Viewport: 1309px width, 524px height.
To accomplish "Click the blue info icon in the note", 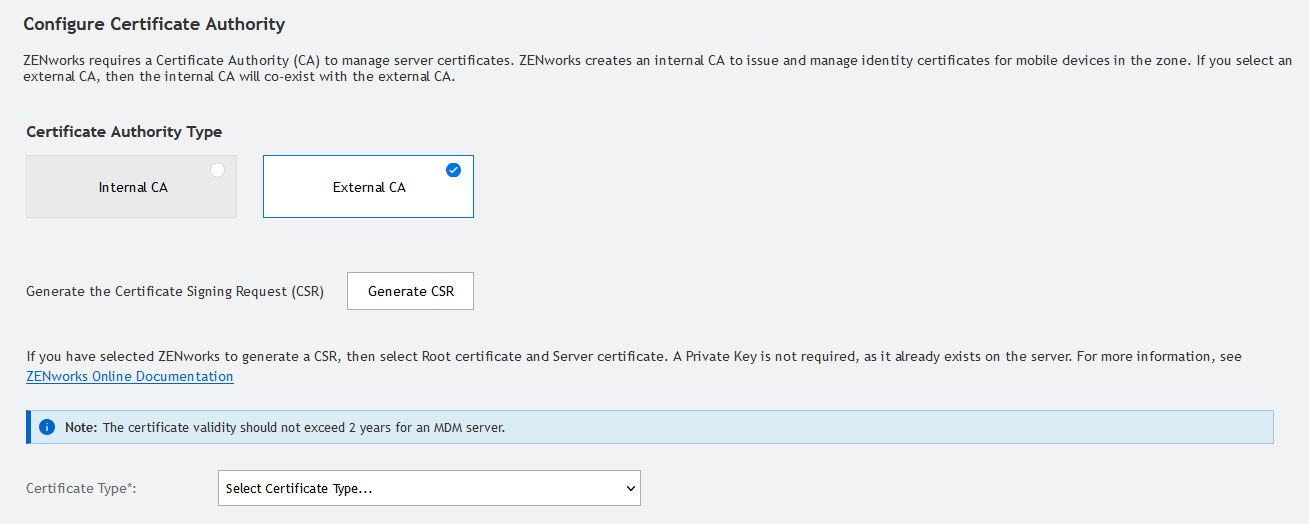I will click(x=46, y=427).
